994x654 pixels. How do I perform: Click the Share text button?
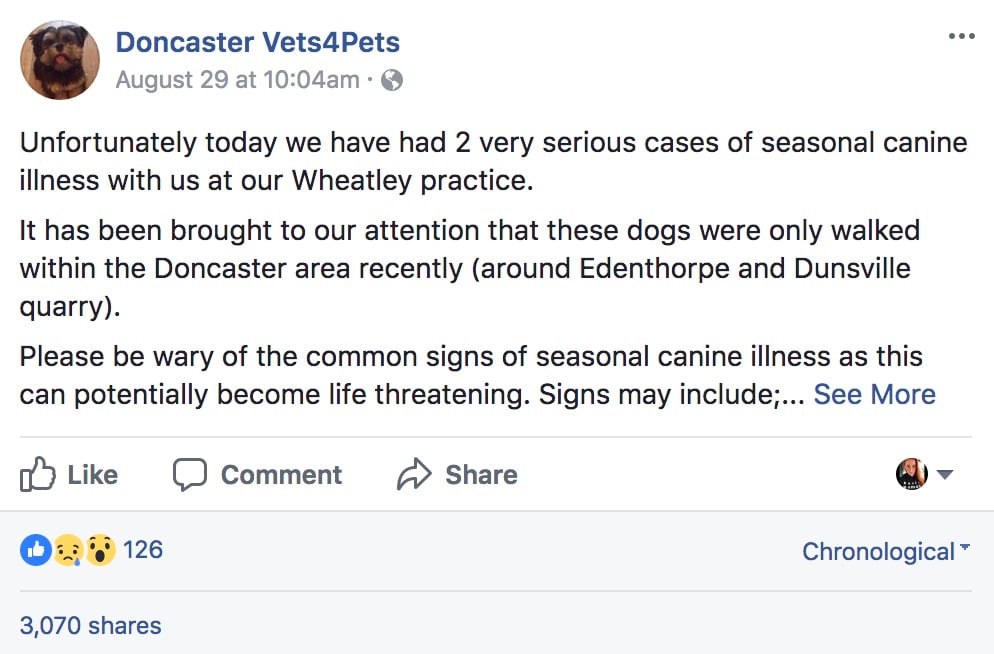pyautogui.click(x=481, y=475)
